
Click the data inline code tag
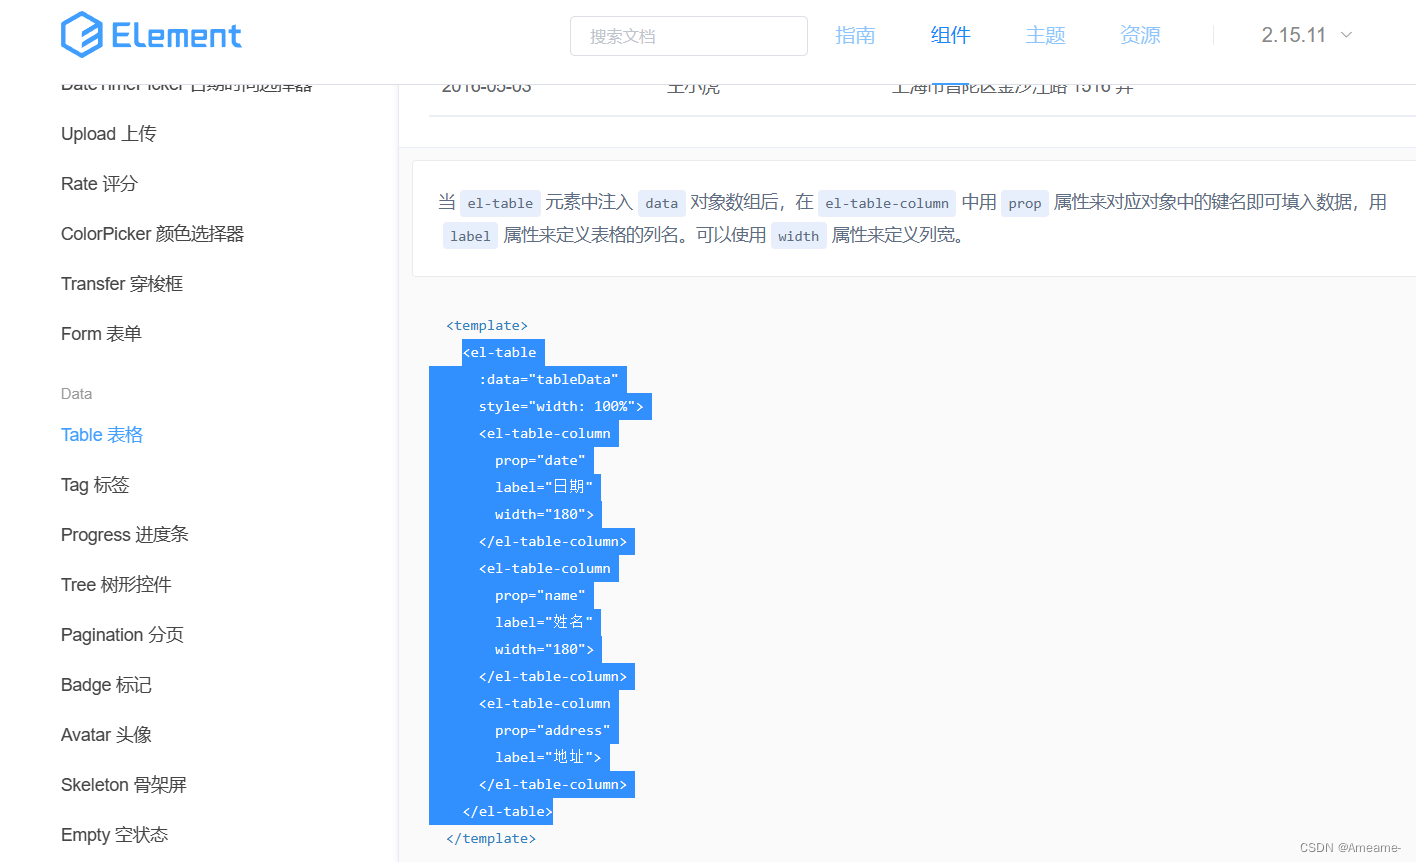(x=661, y=203)
